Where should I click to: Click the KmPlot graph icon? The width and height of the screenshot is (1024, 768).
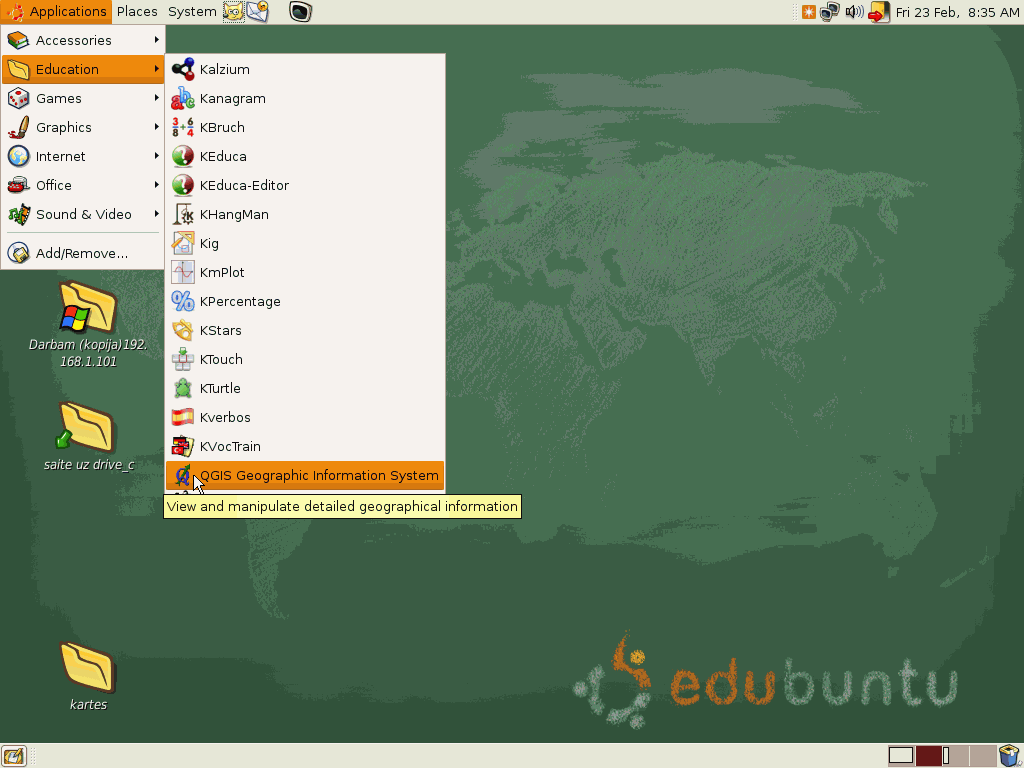183,272
